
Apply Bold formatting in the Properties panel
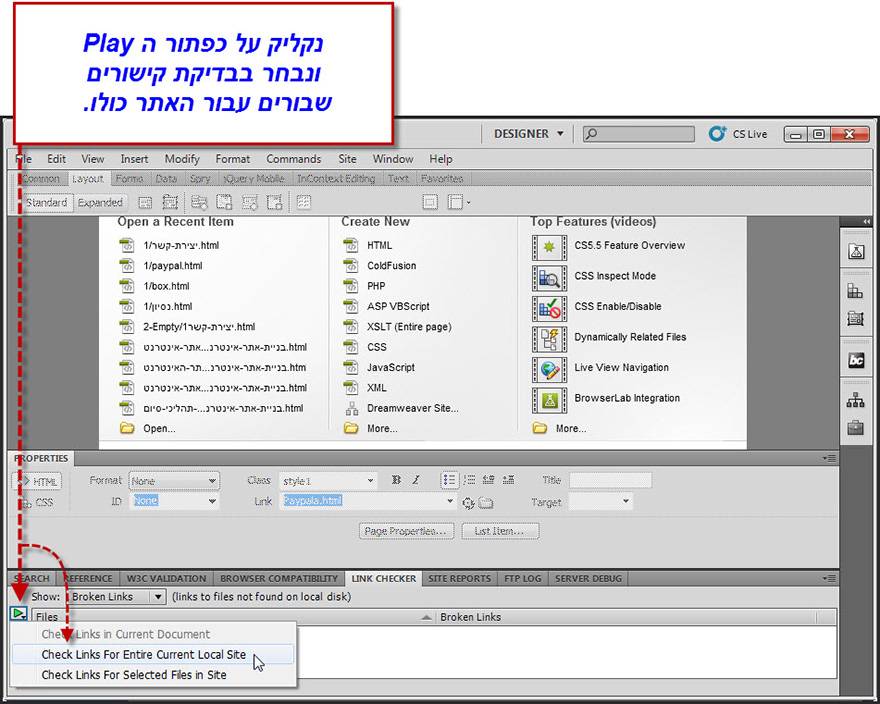(396, 481)
